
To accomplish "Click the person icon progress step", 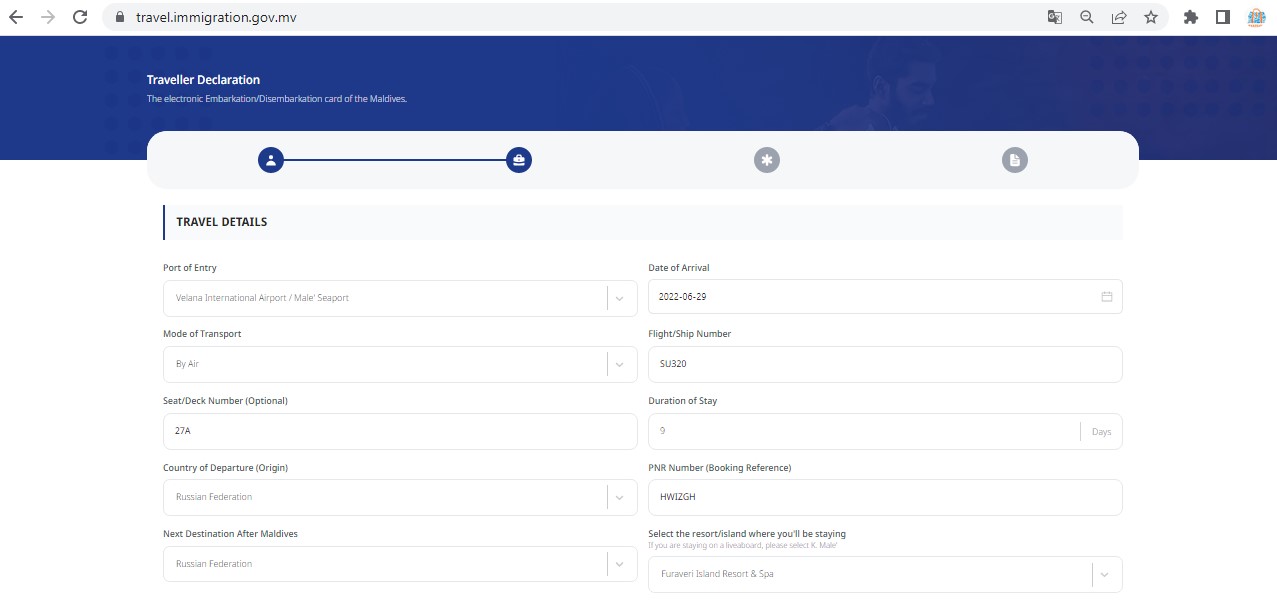I will (271, 160).
